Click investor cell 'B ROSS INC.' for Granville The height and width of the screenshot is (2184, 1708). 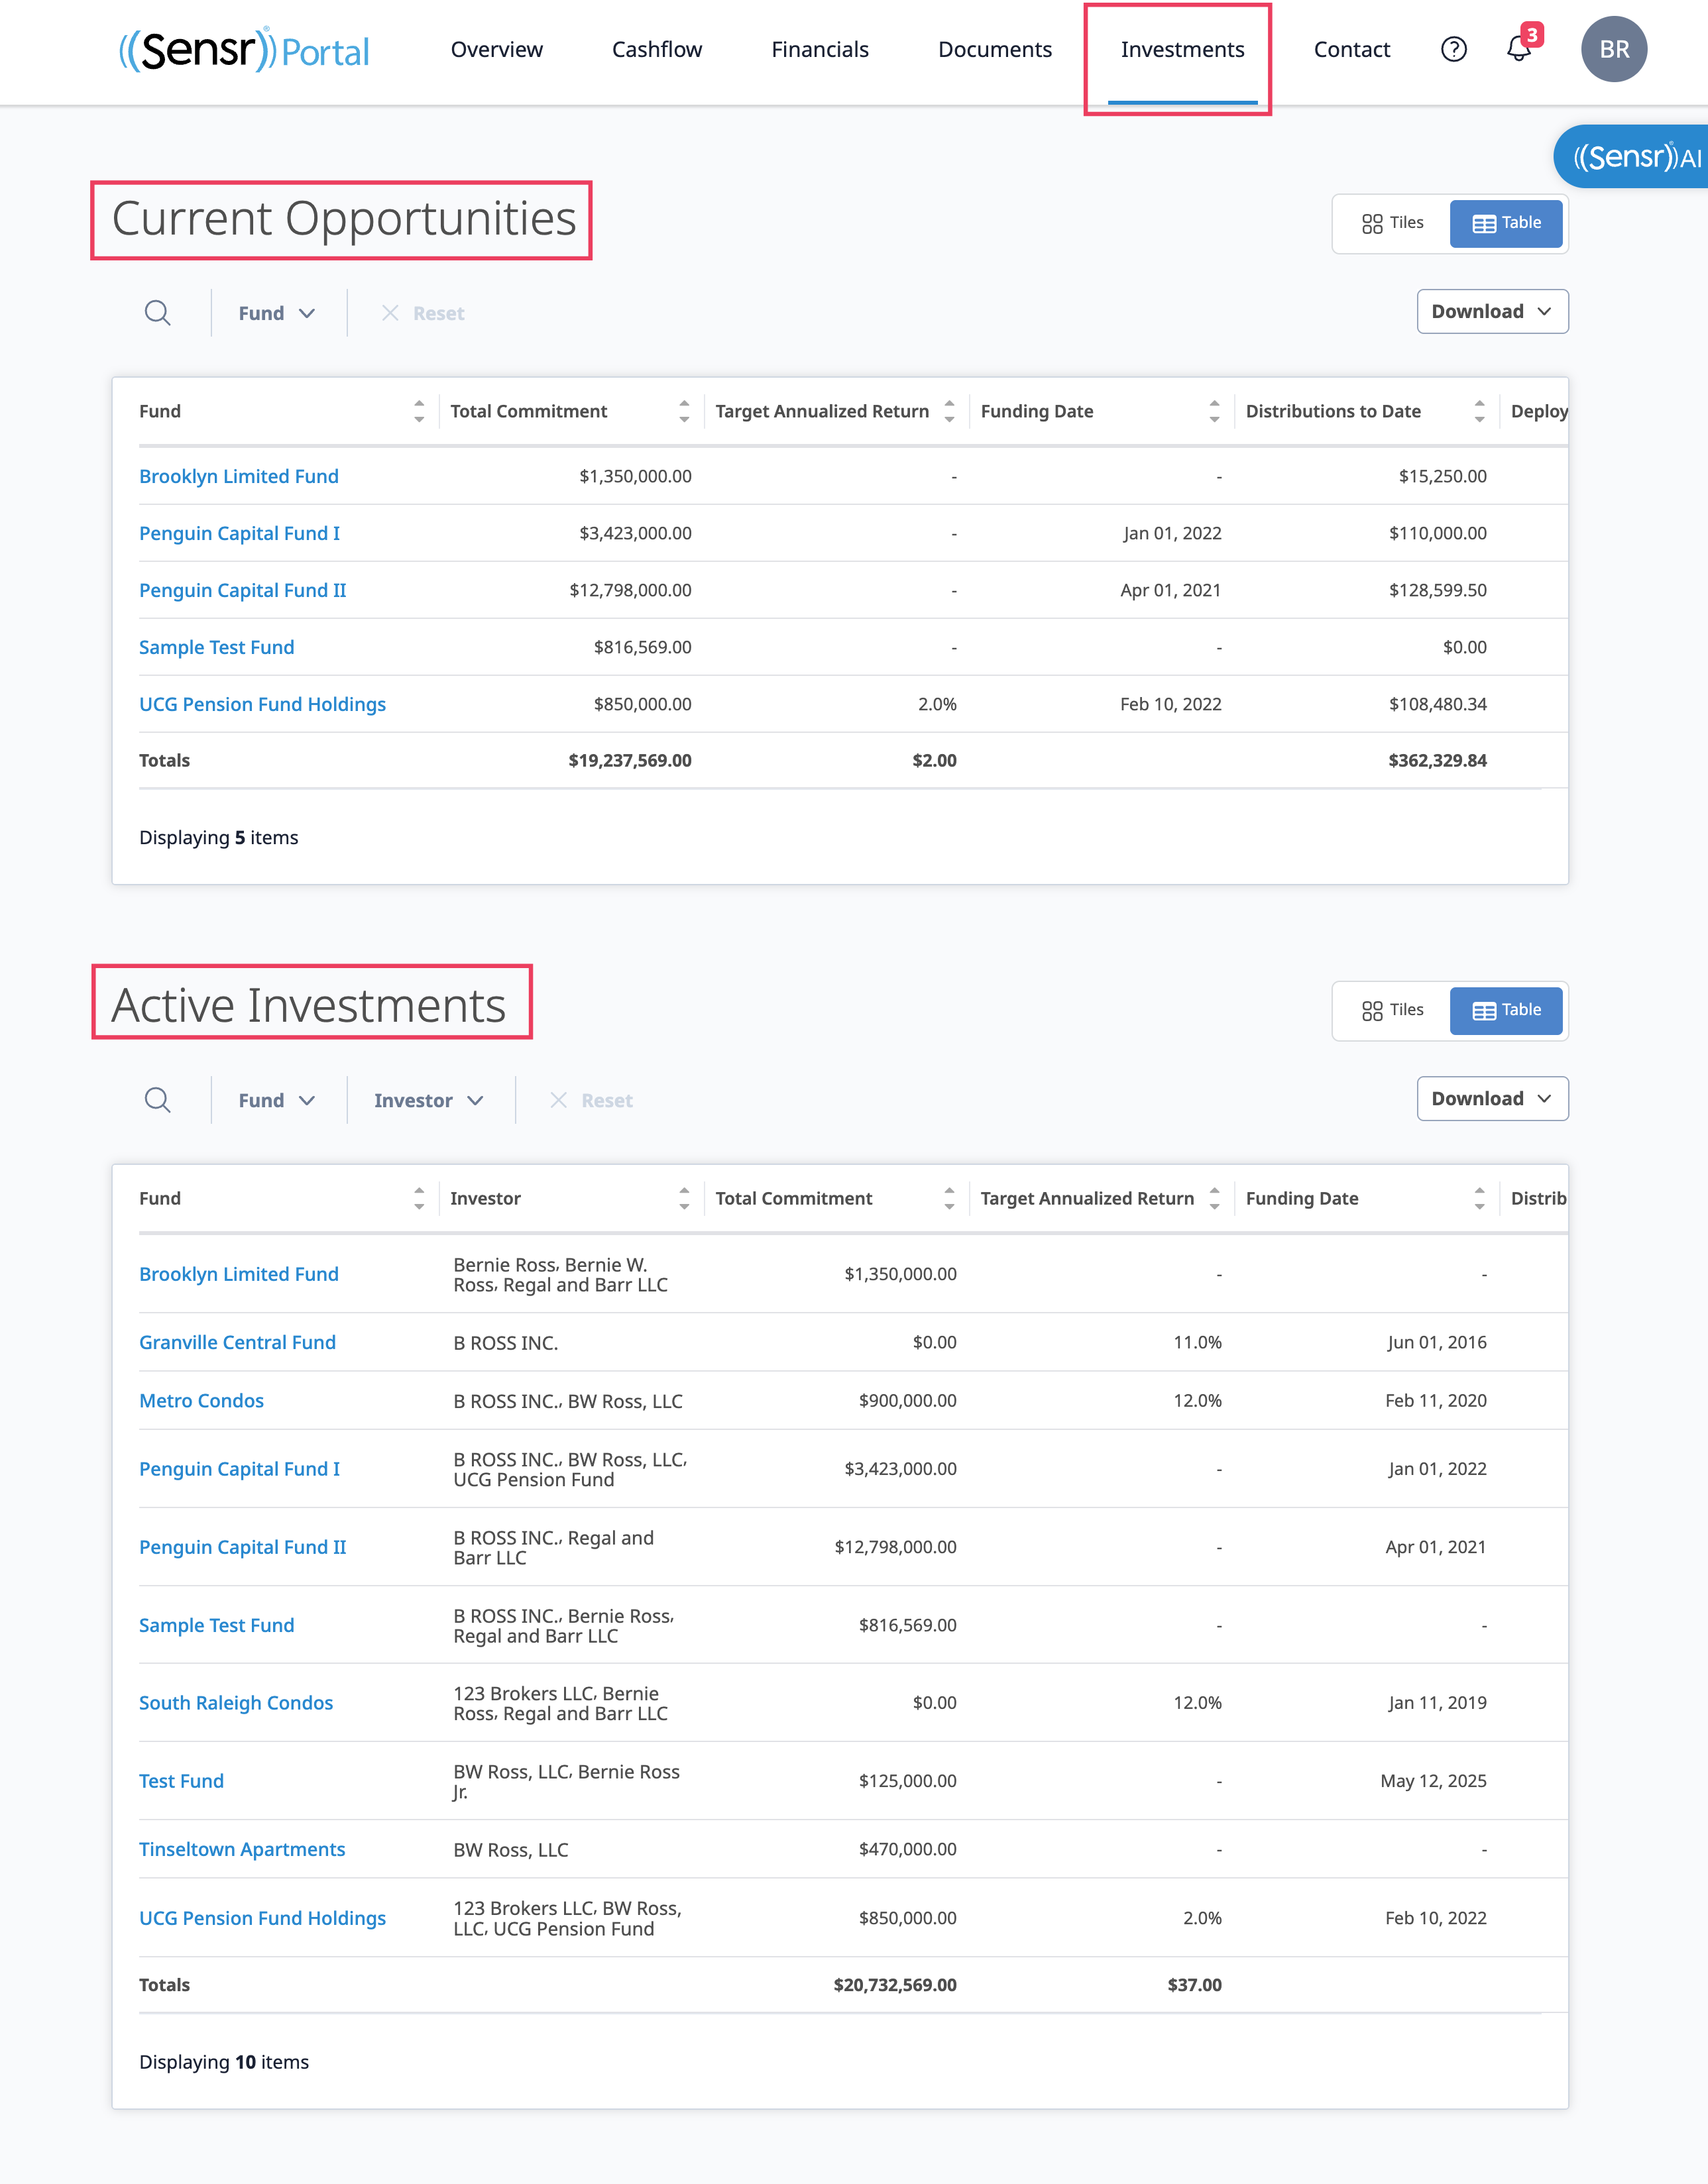[506, 1343]
